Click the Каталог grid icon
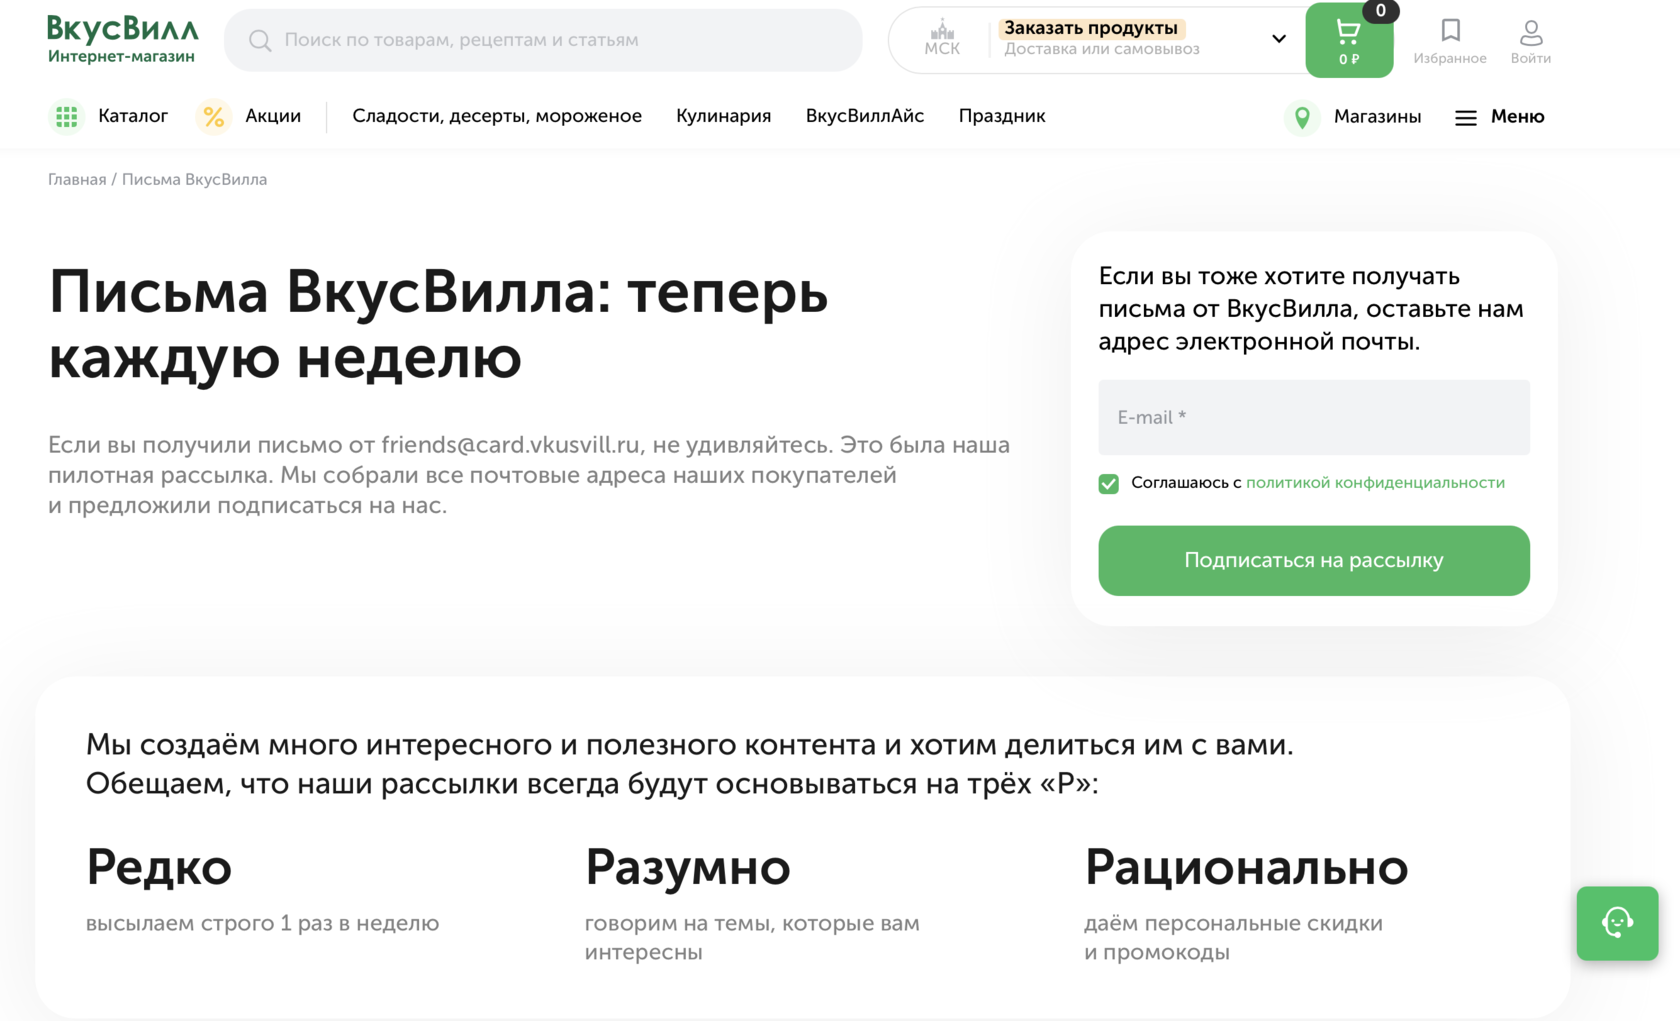The width and height of the screenshot is (1680, 1021). (67, 117)
